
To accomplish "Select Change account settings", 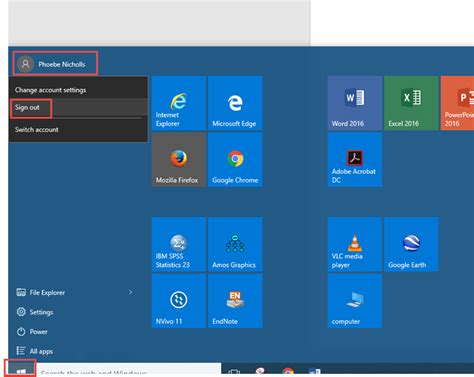I will click(x=78, y=90).
